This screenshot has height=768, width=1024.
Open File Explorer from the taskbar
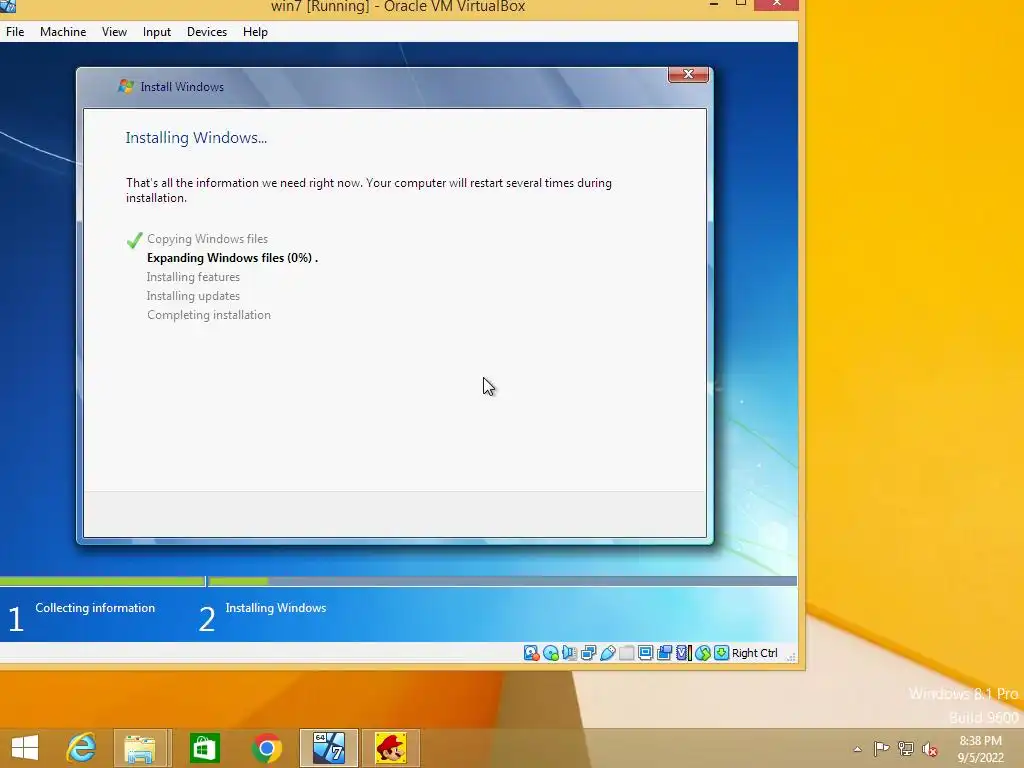(140, 748)
